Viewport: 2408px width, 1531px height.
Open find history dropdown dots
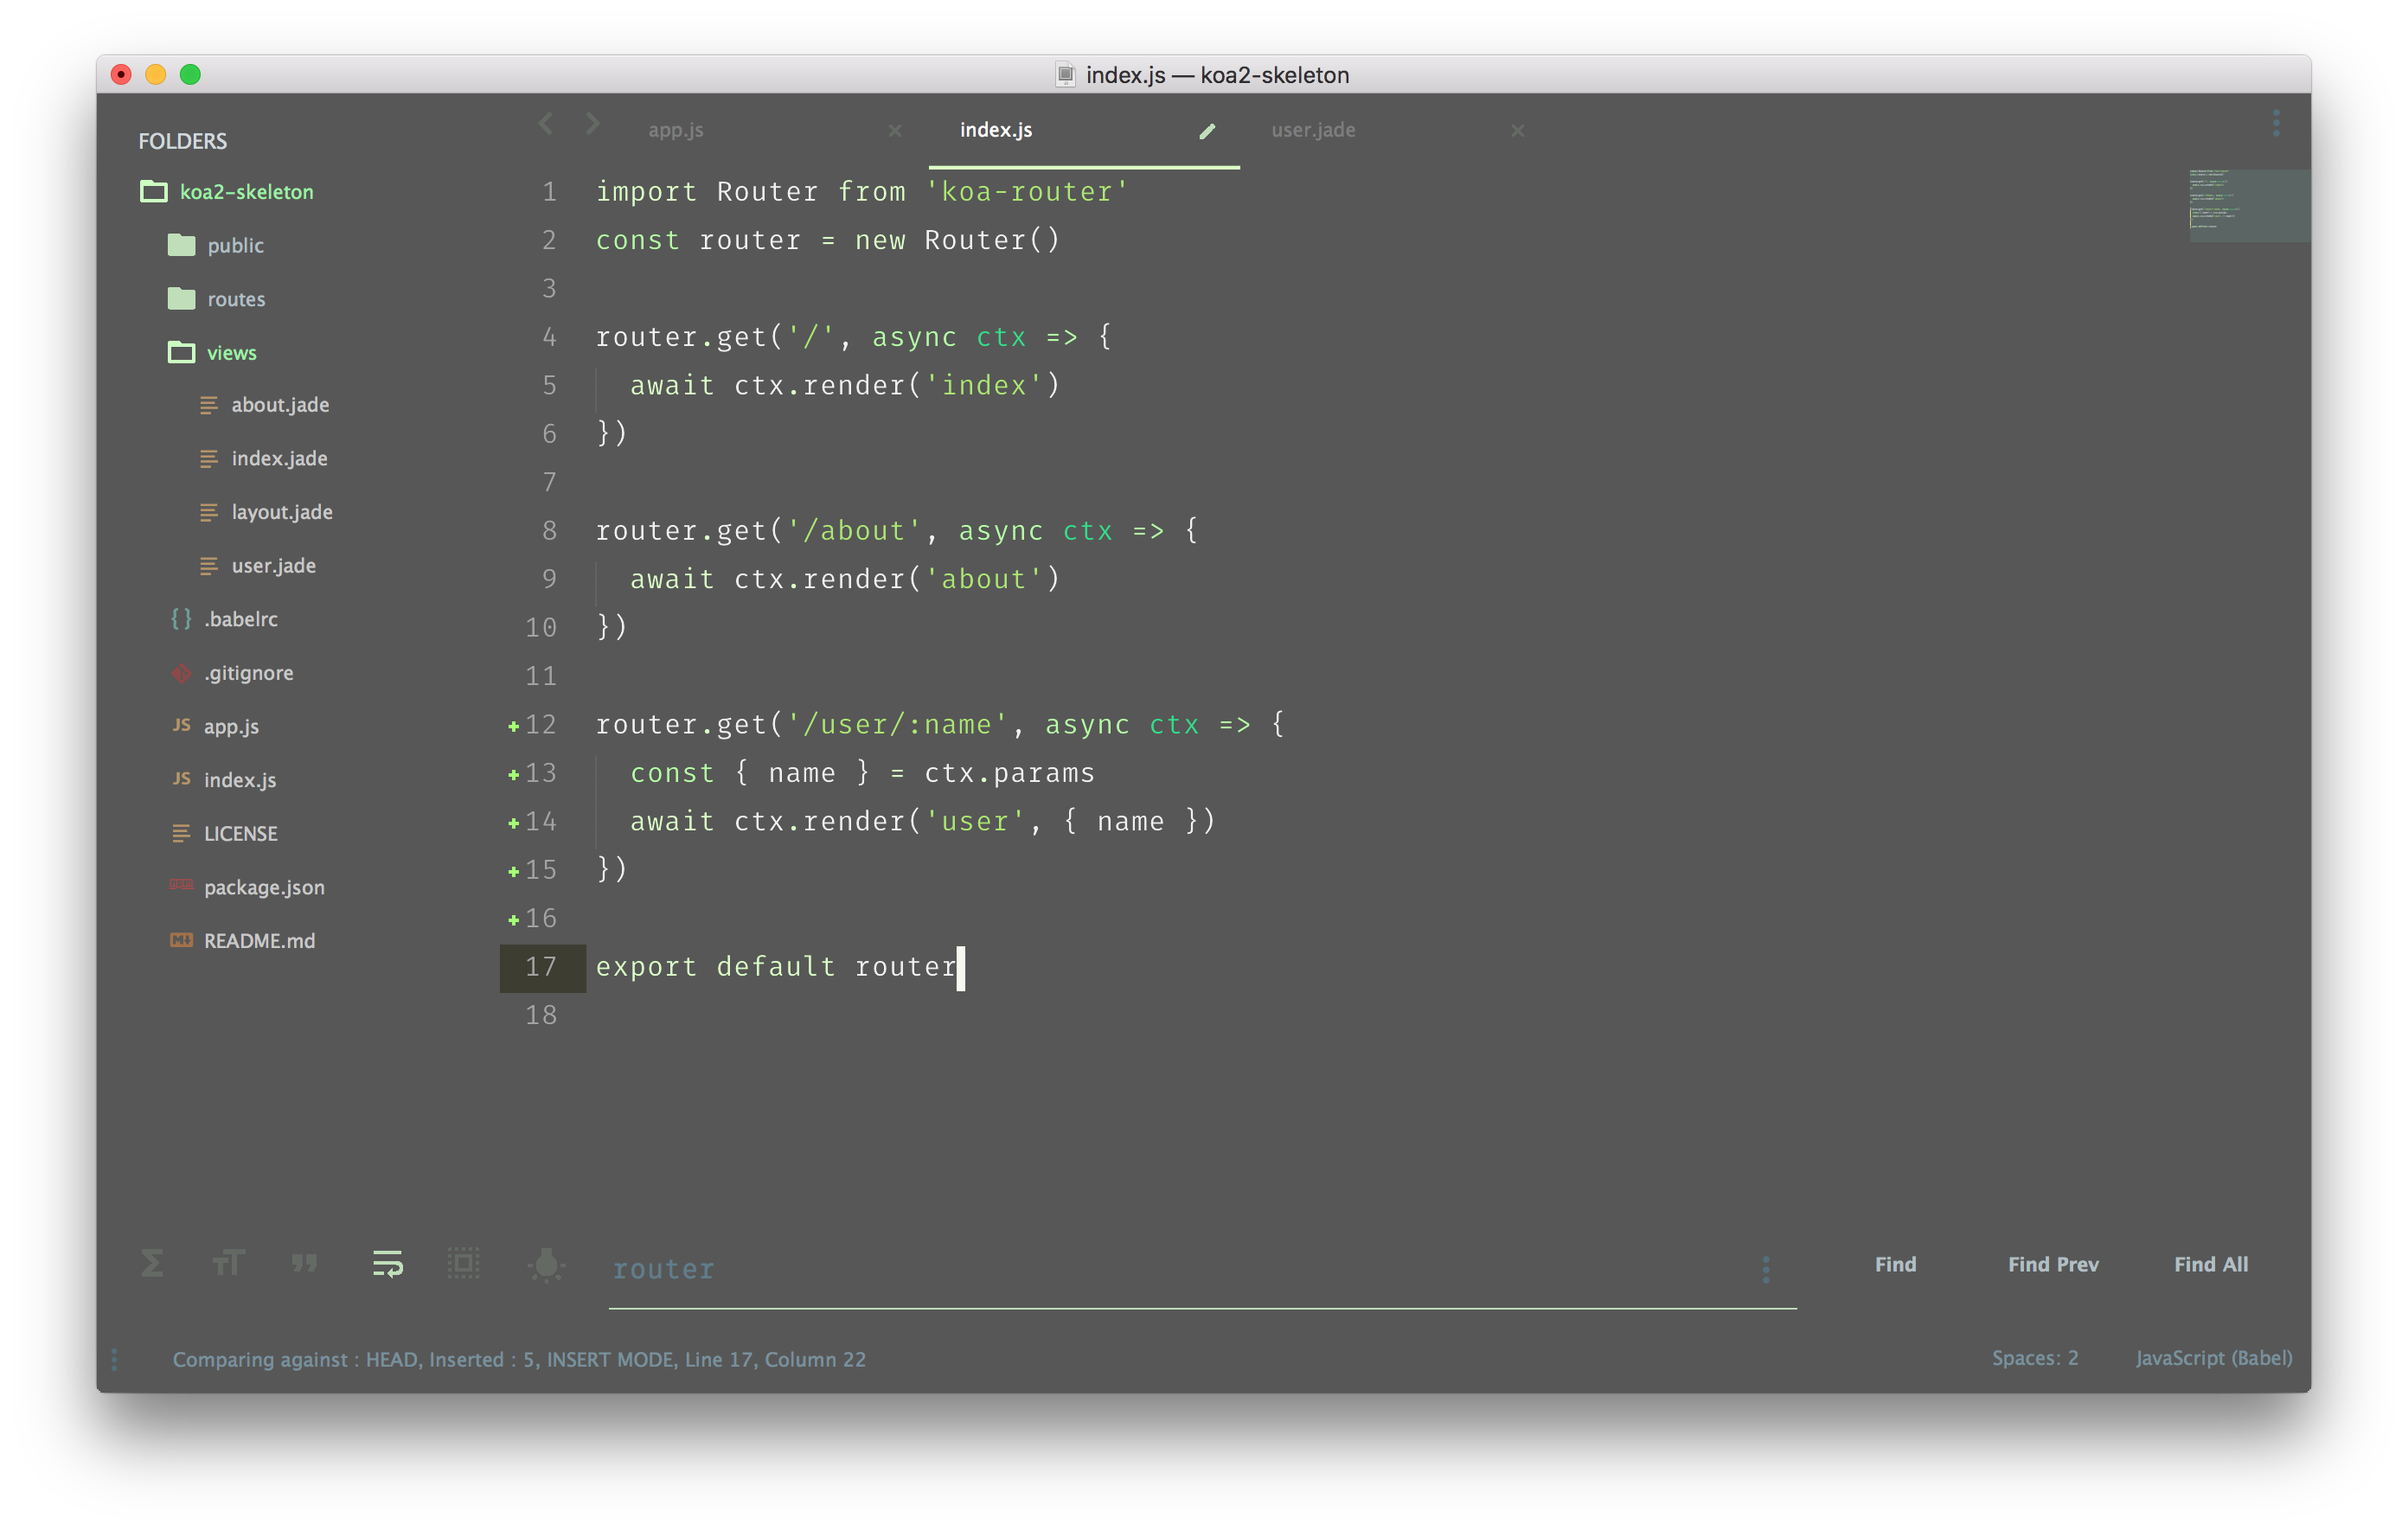(1766, 1269)
